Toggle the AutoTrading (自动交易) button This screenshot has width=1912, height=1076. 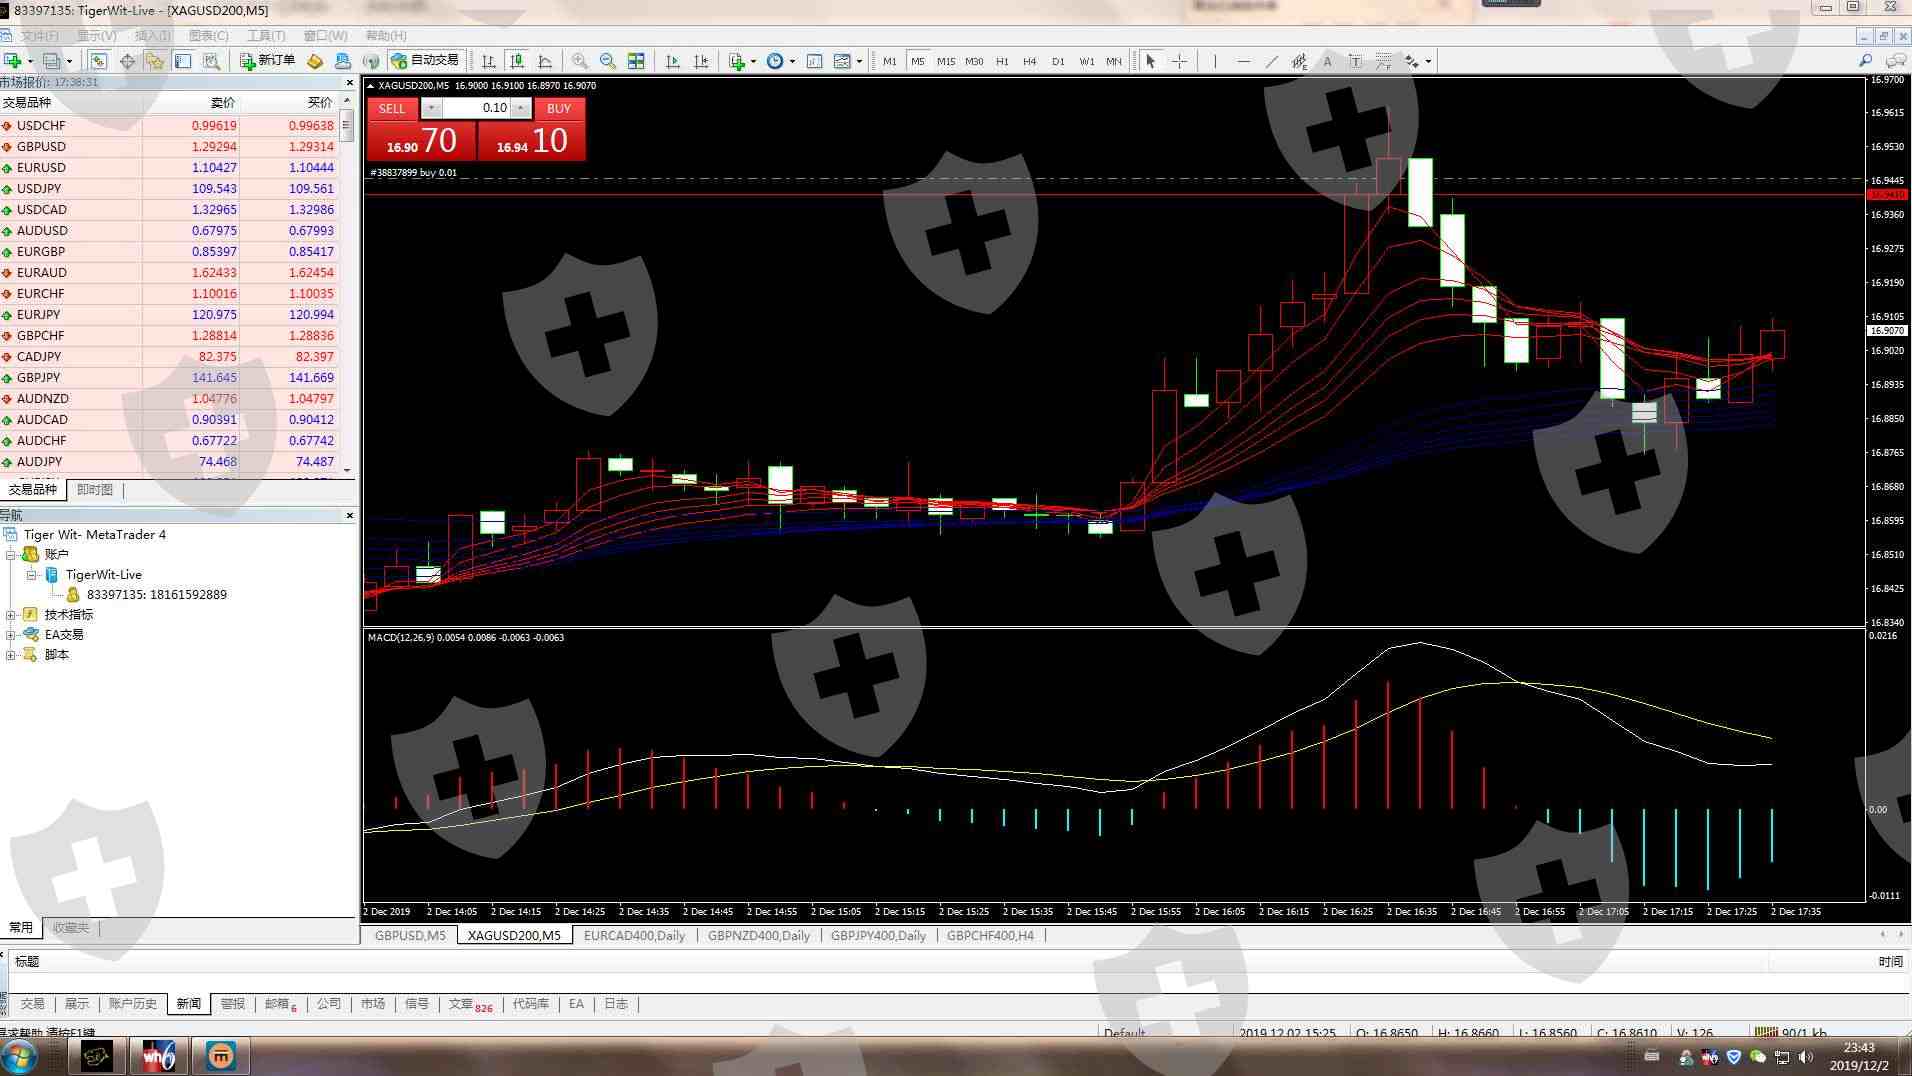pyautogui.click(x=425, y=61)
